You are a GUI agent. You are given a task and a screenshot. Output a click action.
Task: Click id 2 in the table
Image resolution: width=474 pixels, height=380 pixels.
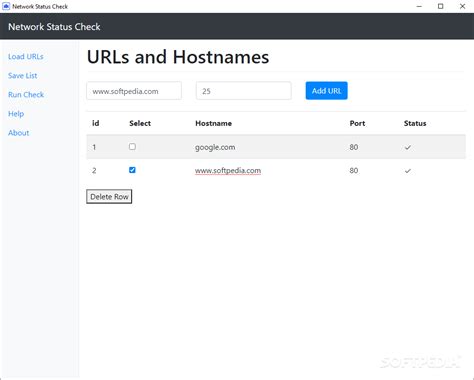tap(94, 170)
